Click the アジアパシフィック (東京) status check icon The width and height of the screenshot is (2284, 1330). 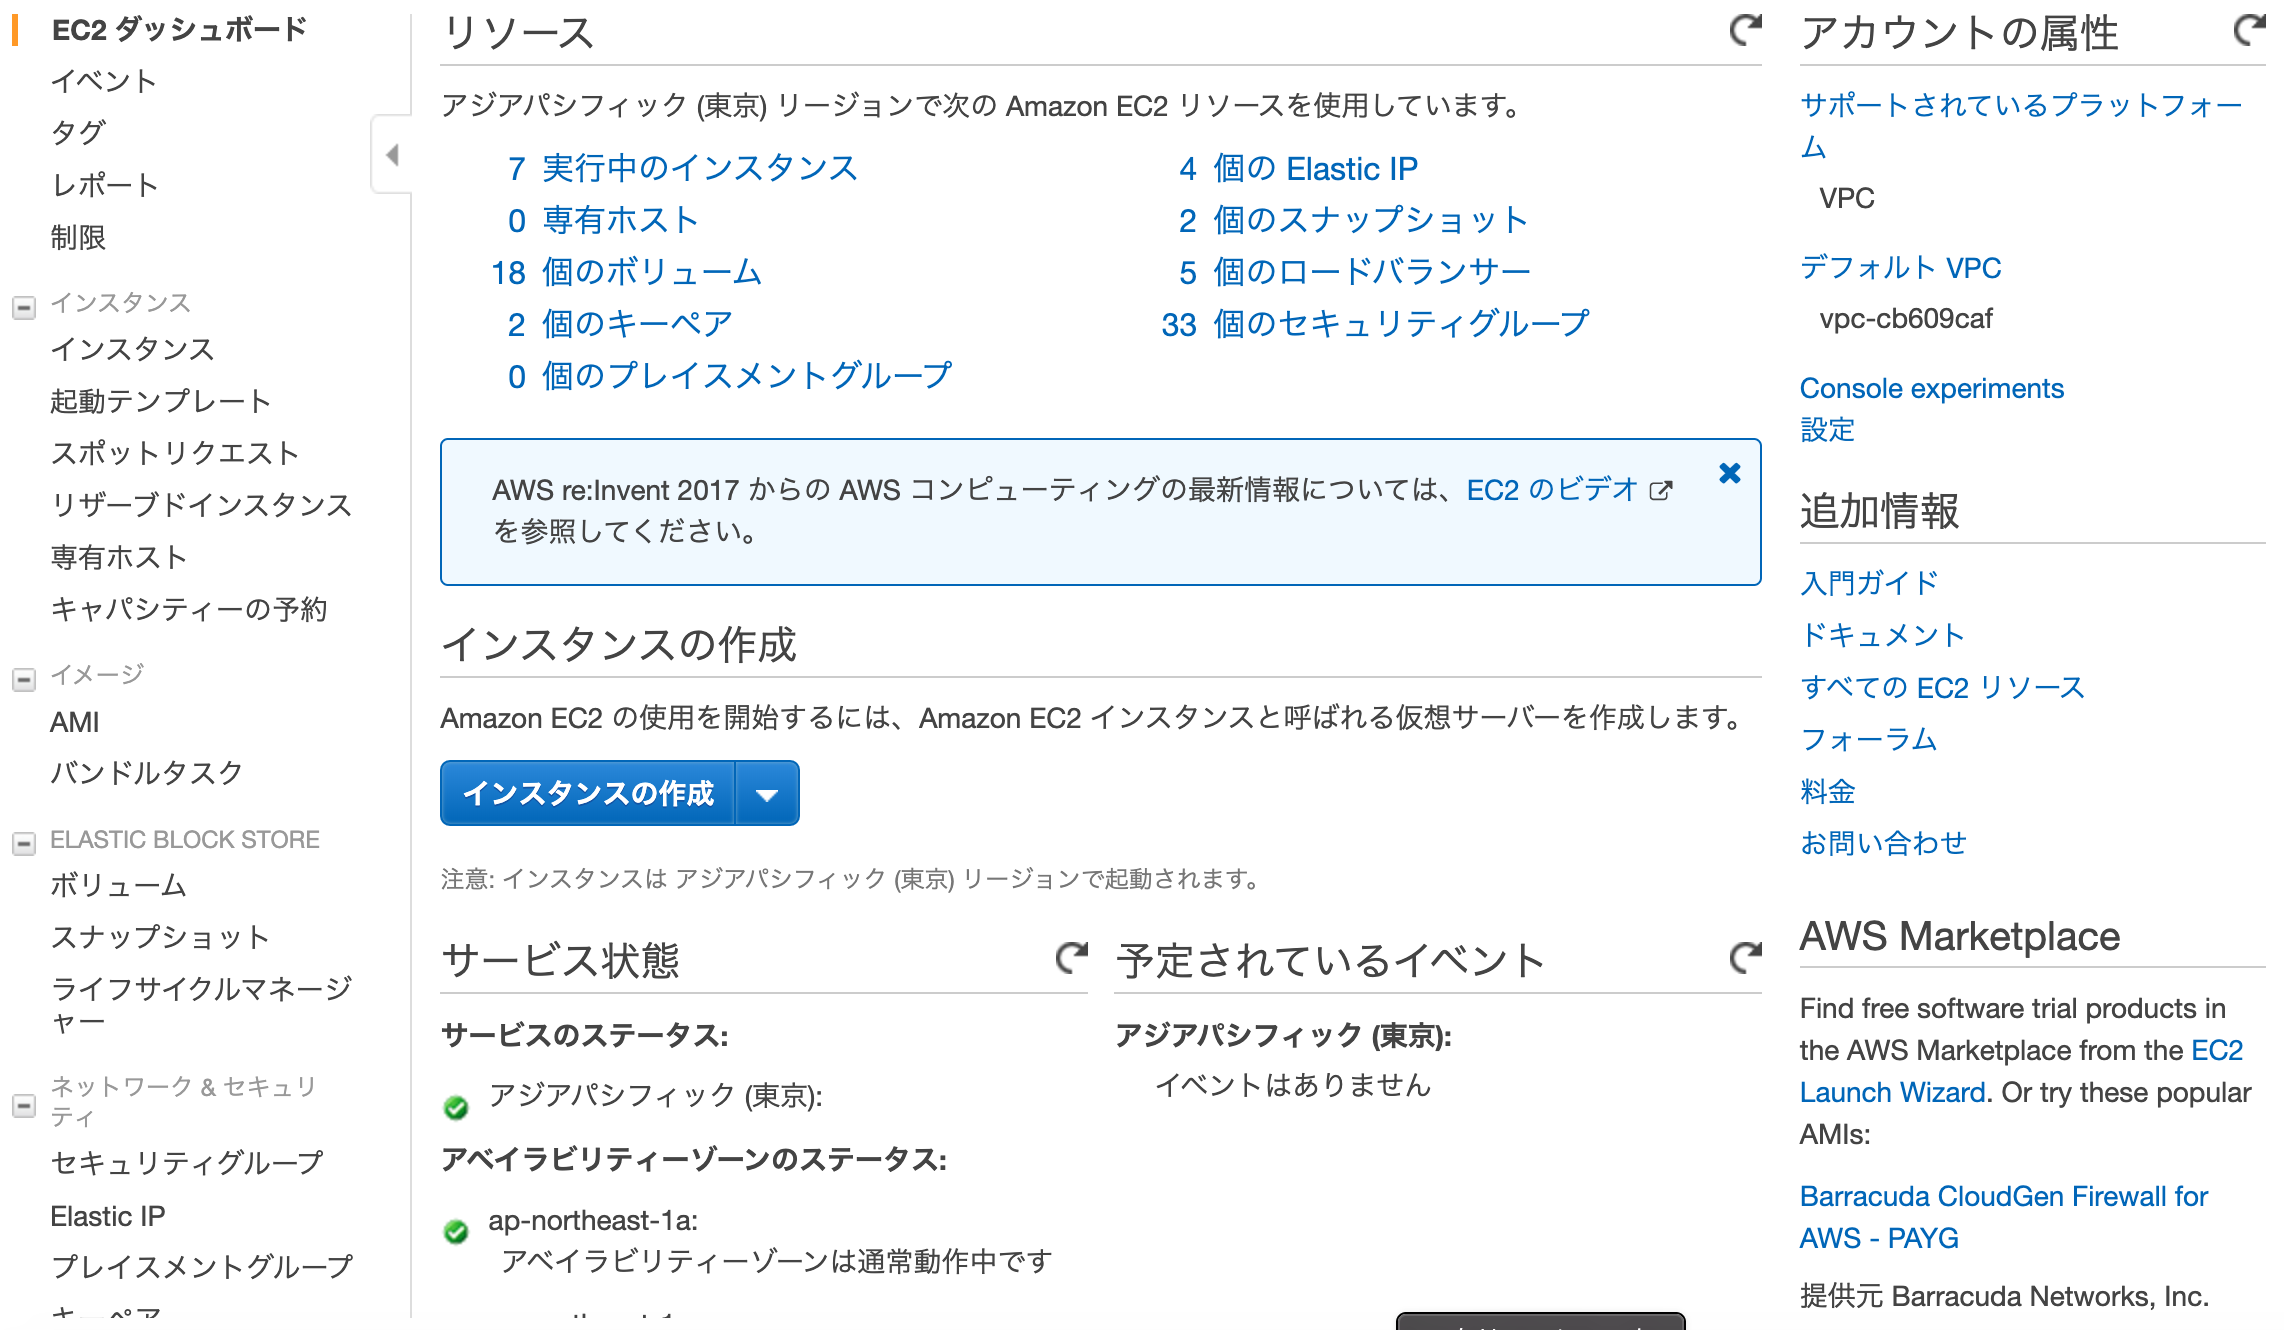click(456, 1107)
